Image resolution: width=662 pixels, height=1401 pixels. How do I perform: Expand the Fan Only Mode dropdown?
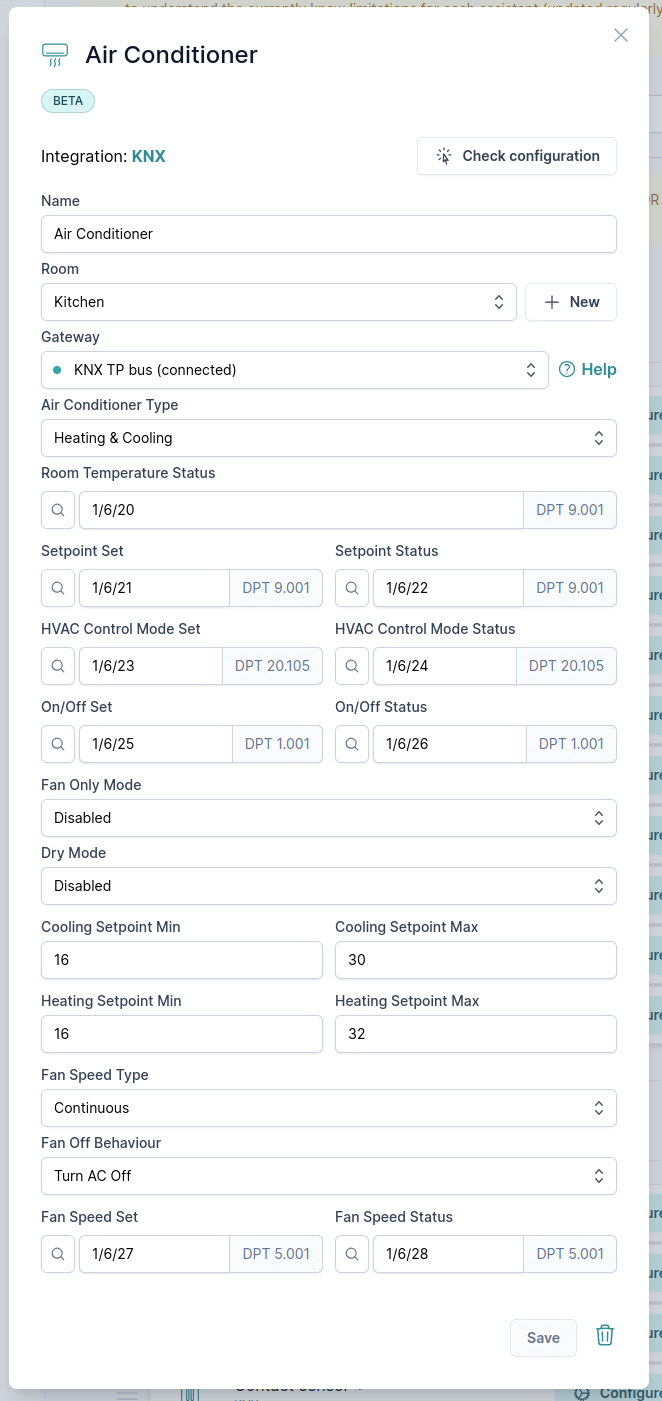[328, 818]
